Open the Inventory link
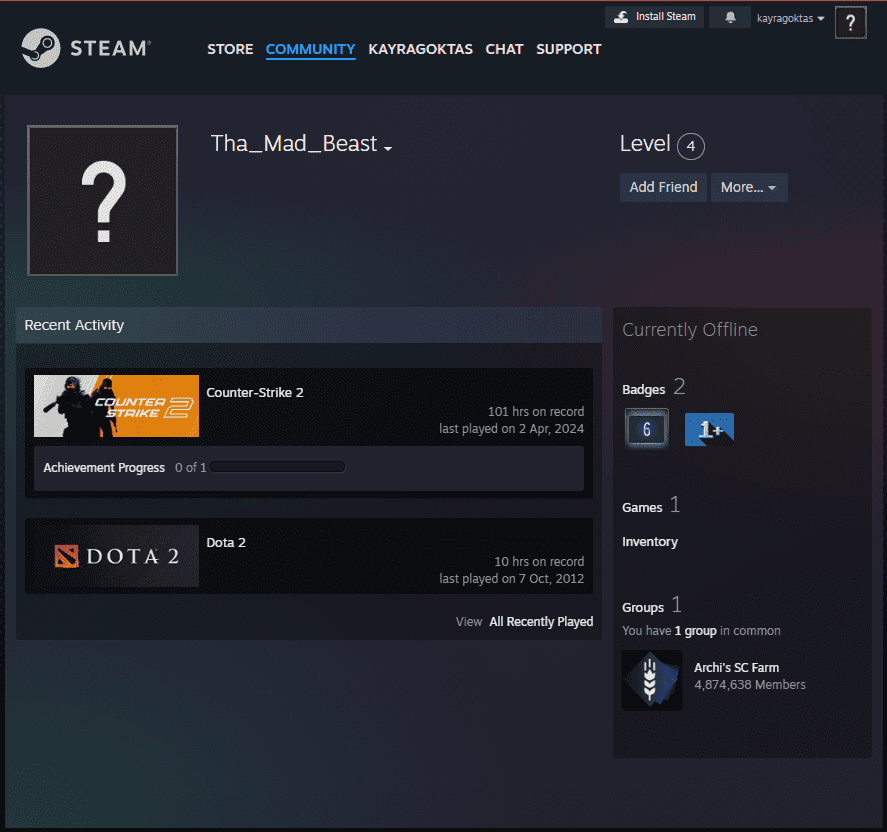887x832 pixels. pos(650,542)
